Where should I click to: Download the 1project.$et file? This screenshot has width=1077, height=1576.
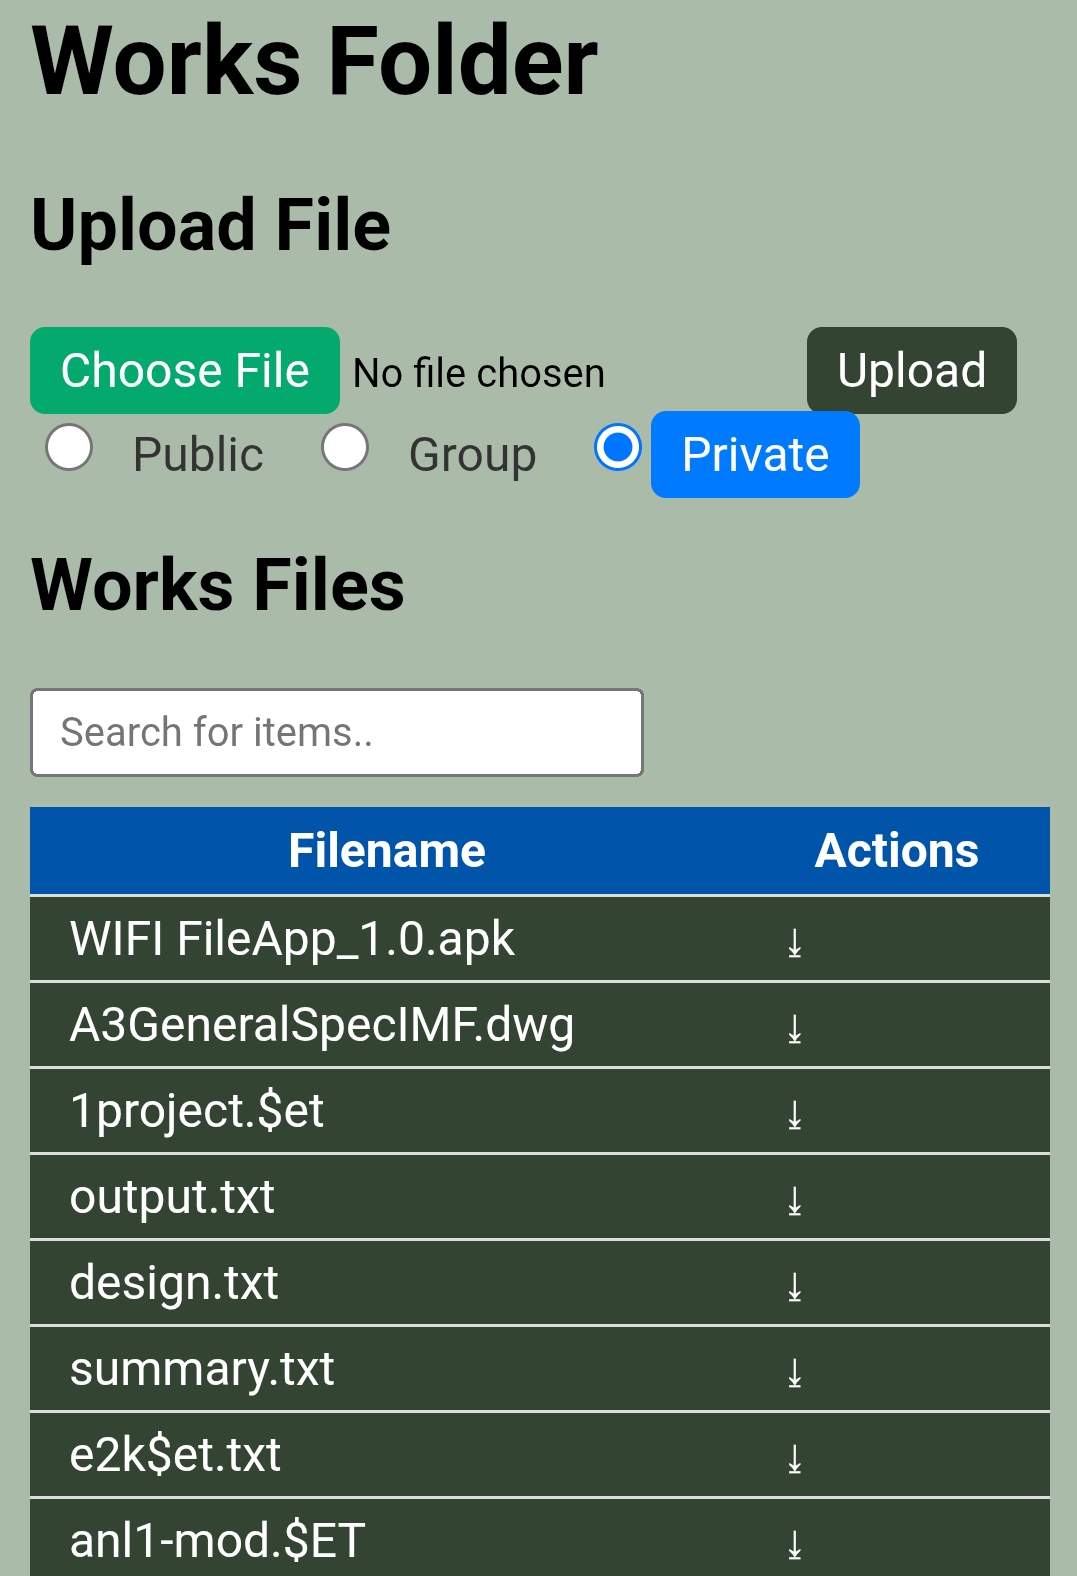(795, 1114)
